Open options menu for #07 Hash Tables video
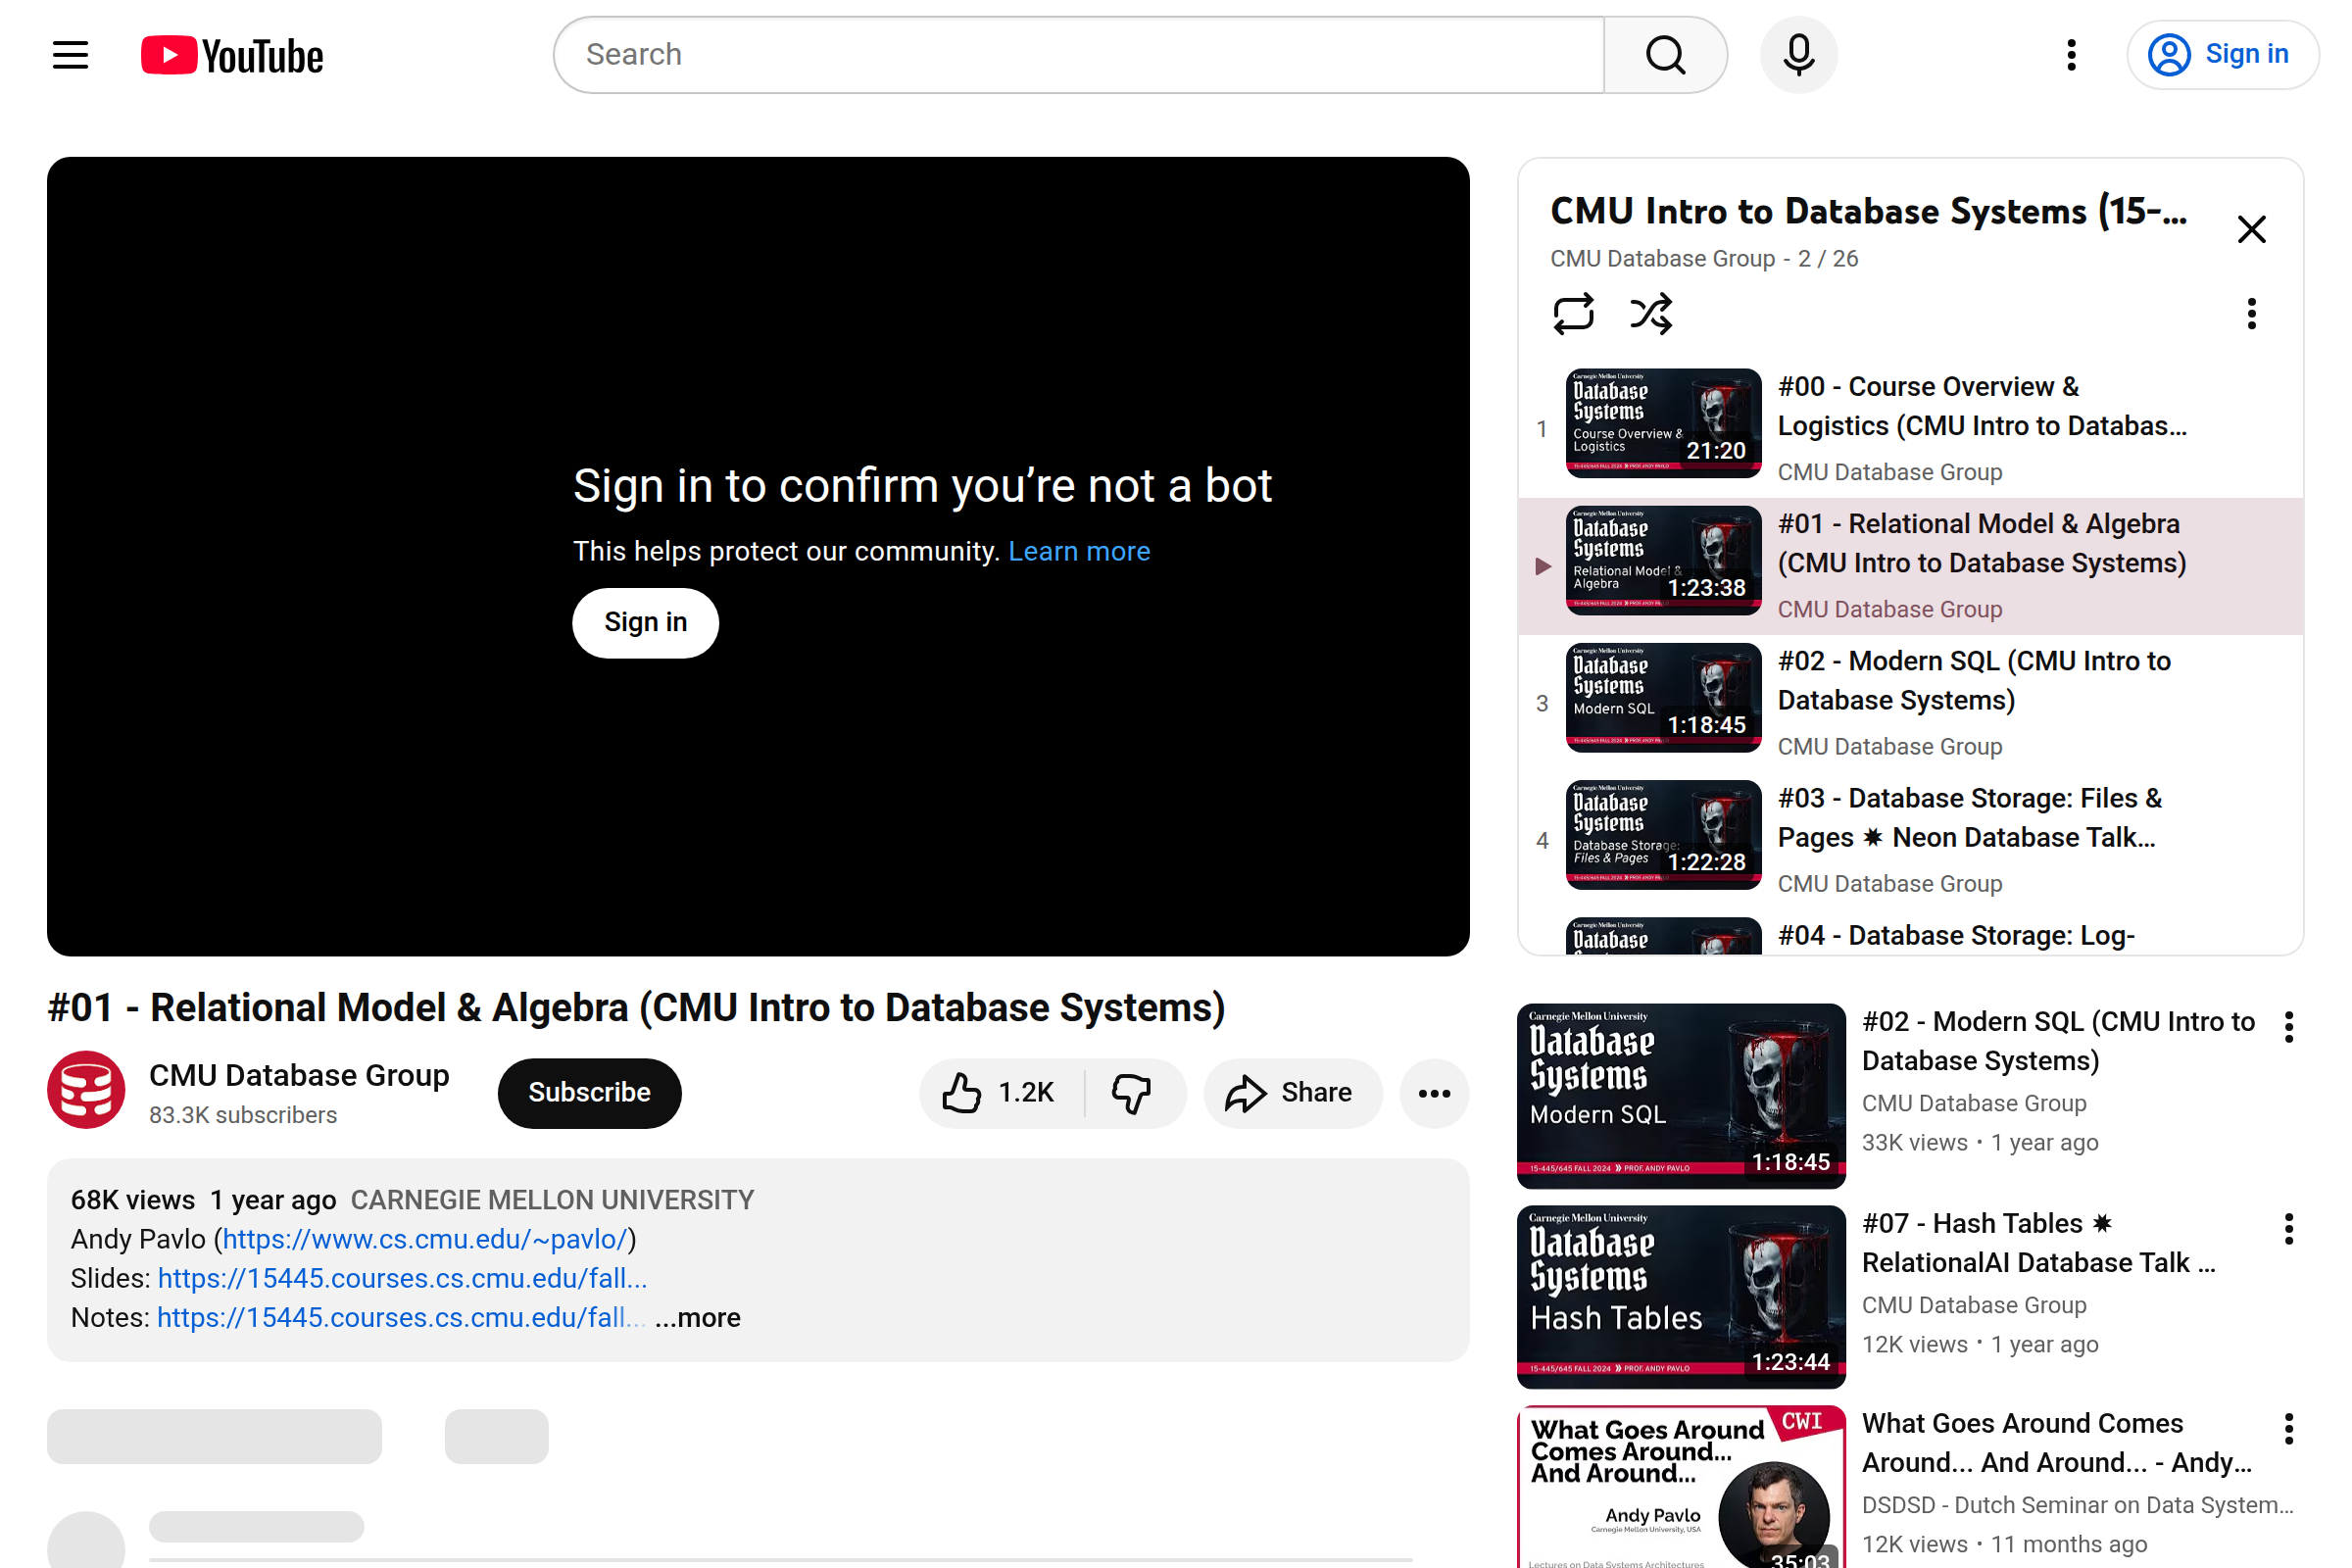The height and width of the screenshot is (1568, 2352). 2288,1229
